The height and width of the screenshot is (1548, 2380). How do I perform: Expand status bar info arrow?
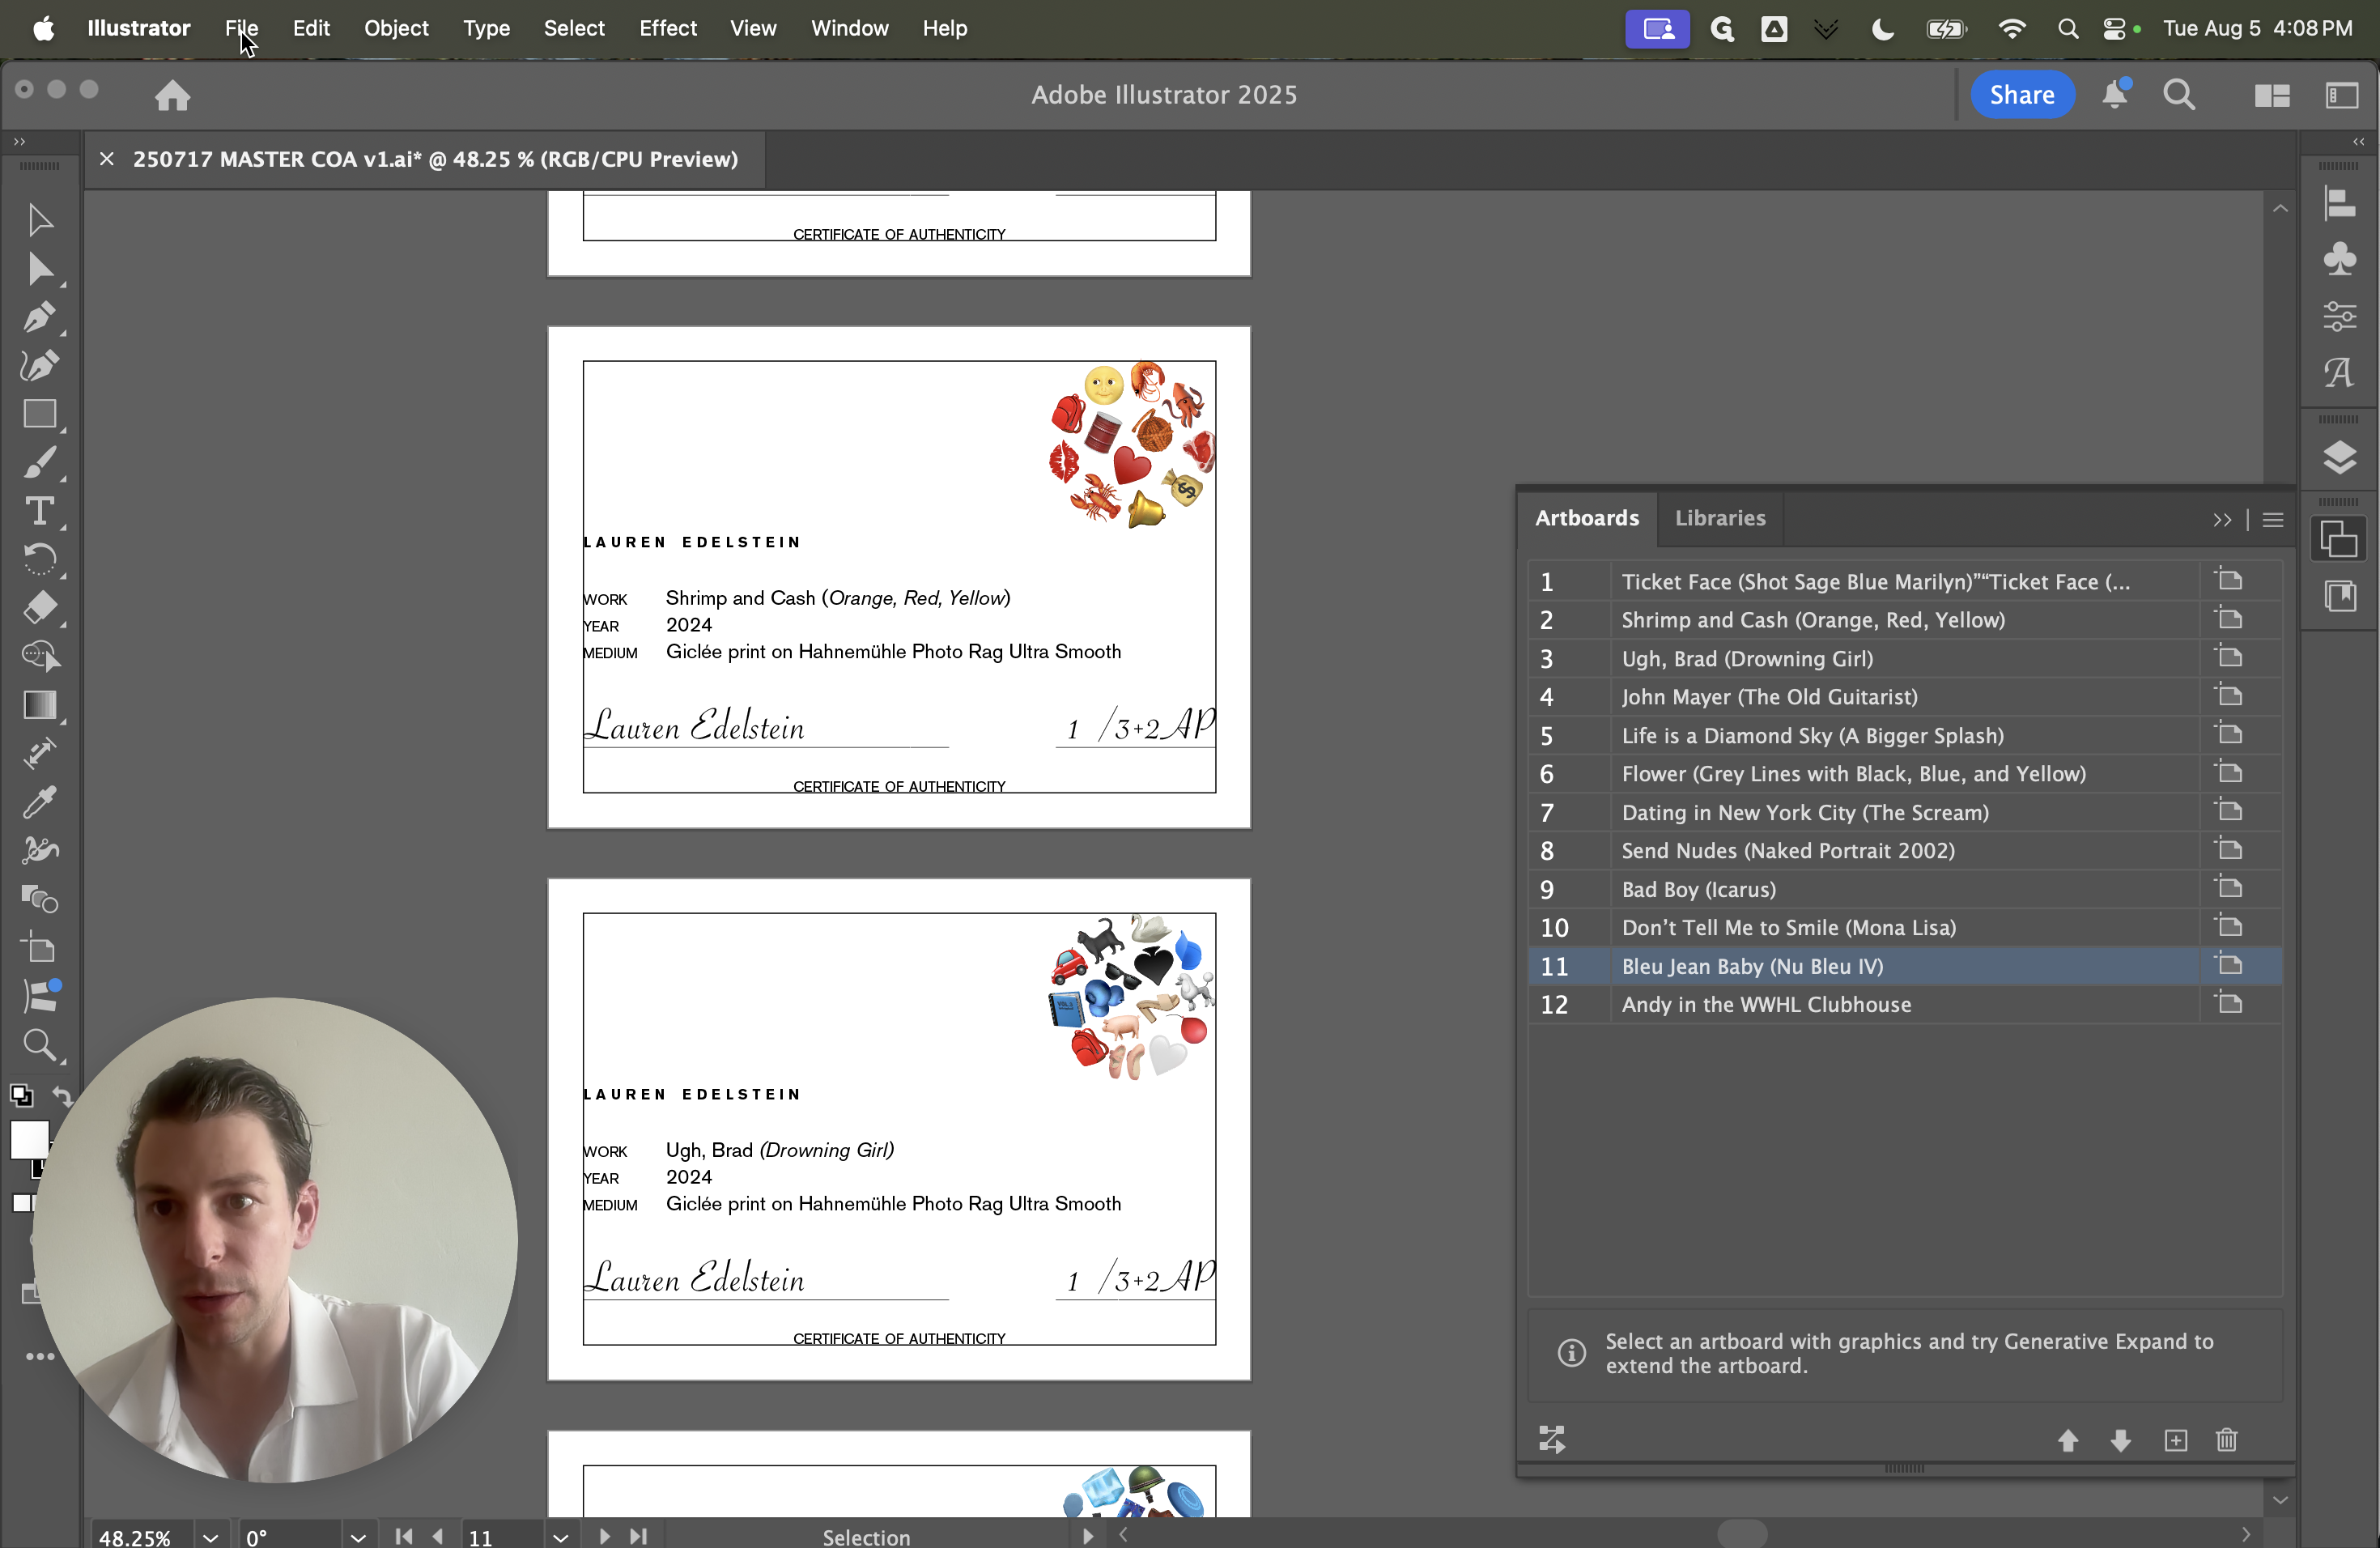click(1088, 1536)
